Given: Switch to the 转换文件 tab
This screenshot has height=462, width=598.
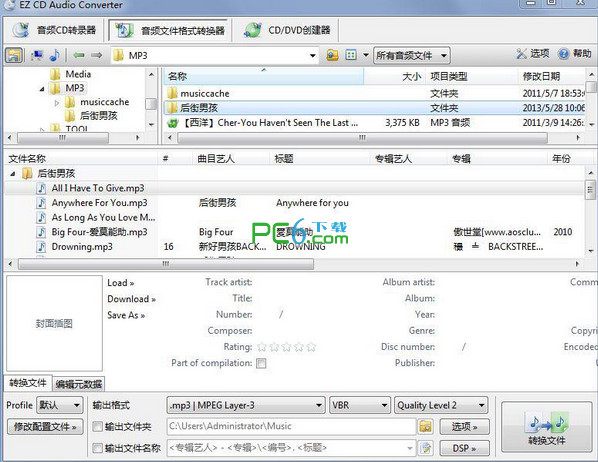Looking at the screenshot, I should pyautogui.click(x=27, y=383).
